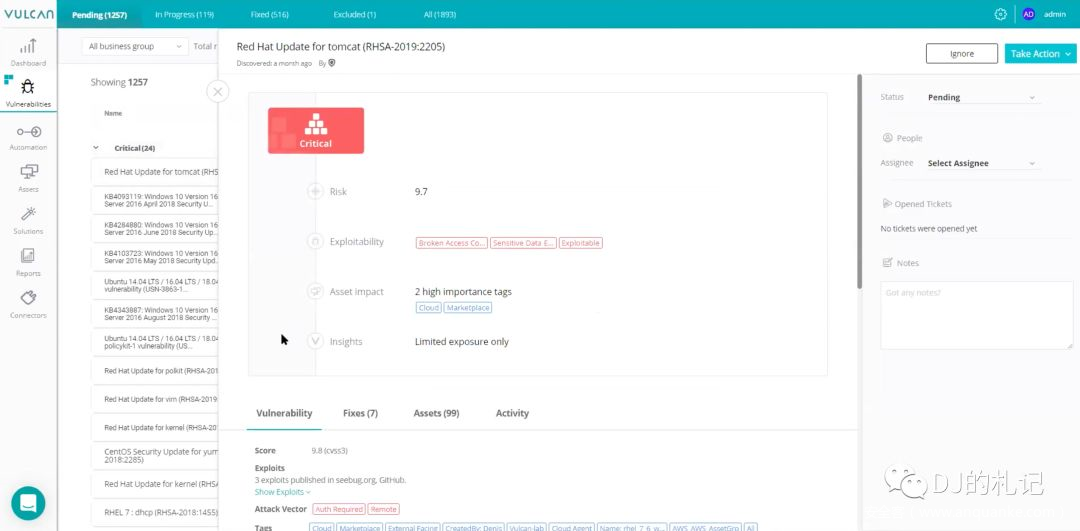Select Red Hat Update for polkit row
Viewport: 1080px width, 531px height.
coord(155,371)
